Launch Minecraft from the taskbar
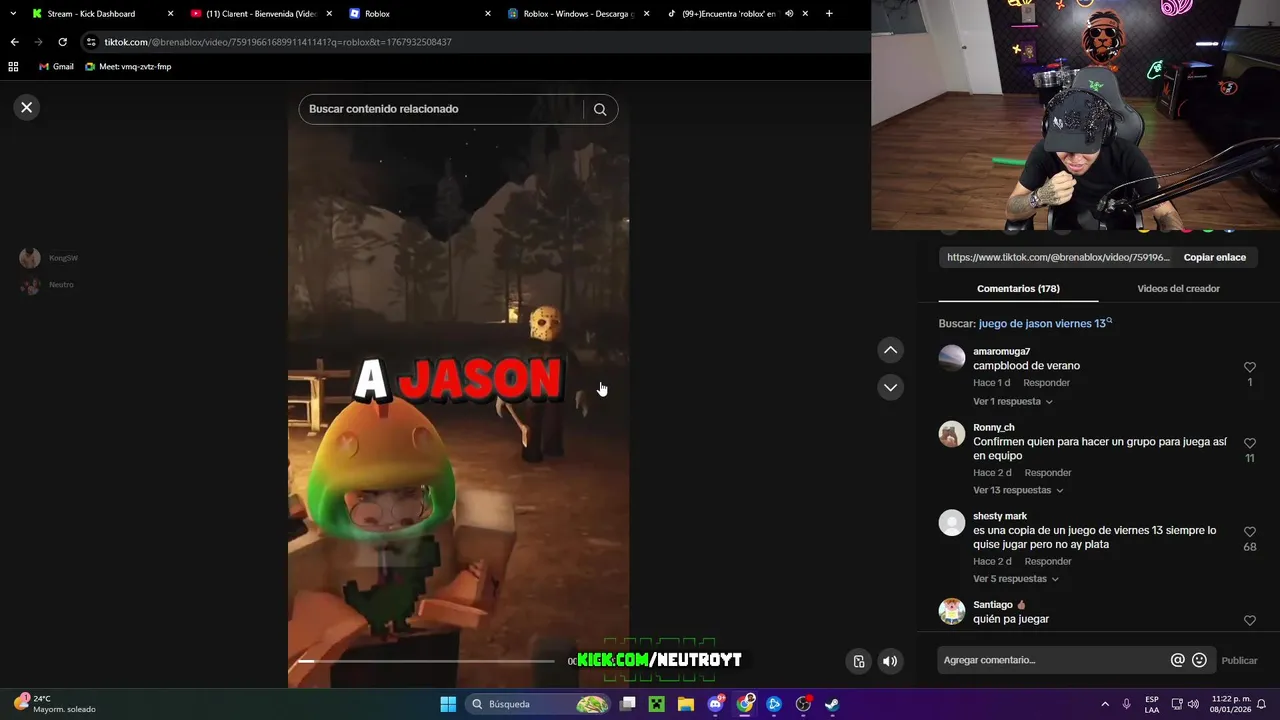This screenshot has height=720, width=1280. pos(656,704)
